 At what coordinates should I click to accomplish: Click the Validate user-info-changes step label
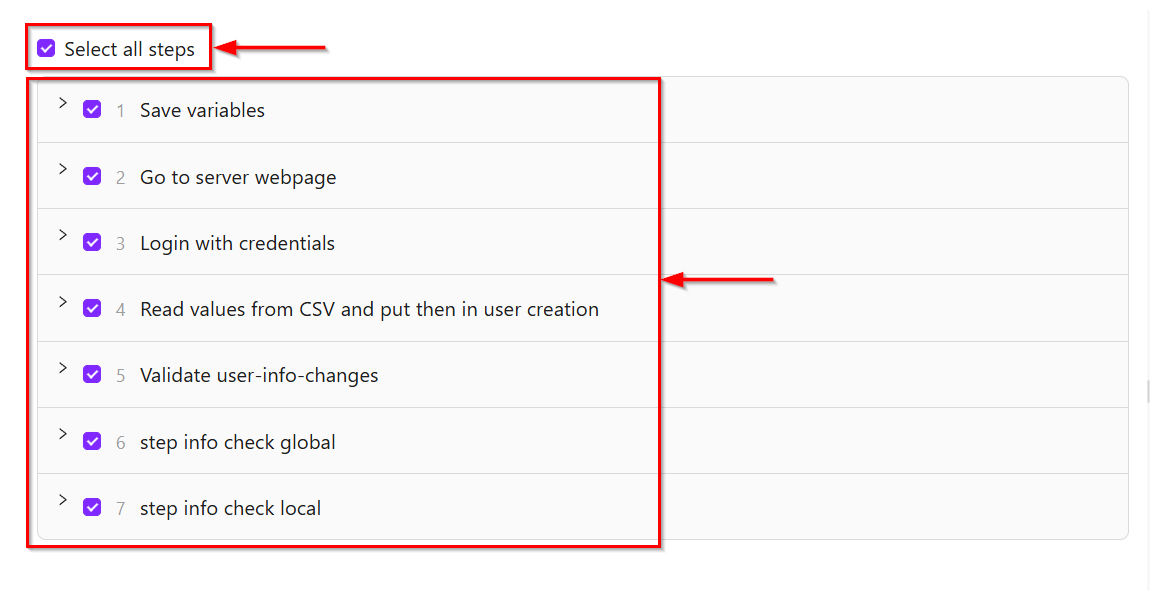[259, 376]
